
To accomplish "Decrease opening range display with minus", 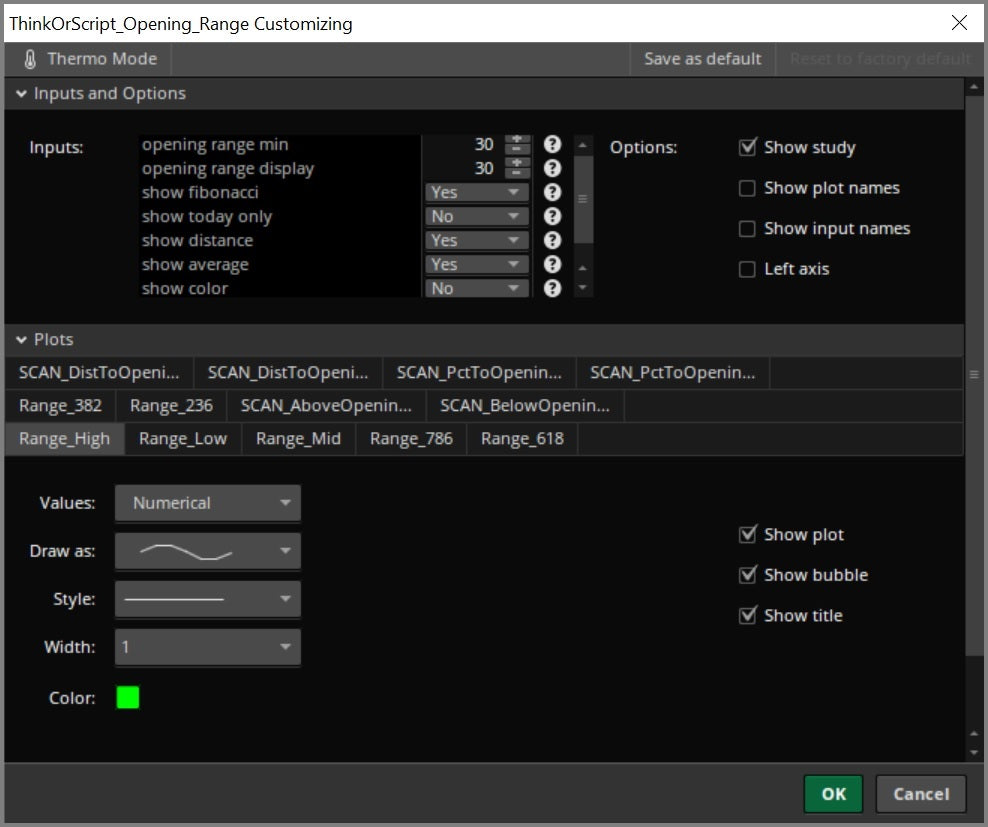I will (x=517, y=173).
